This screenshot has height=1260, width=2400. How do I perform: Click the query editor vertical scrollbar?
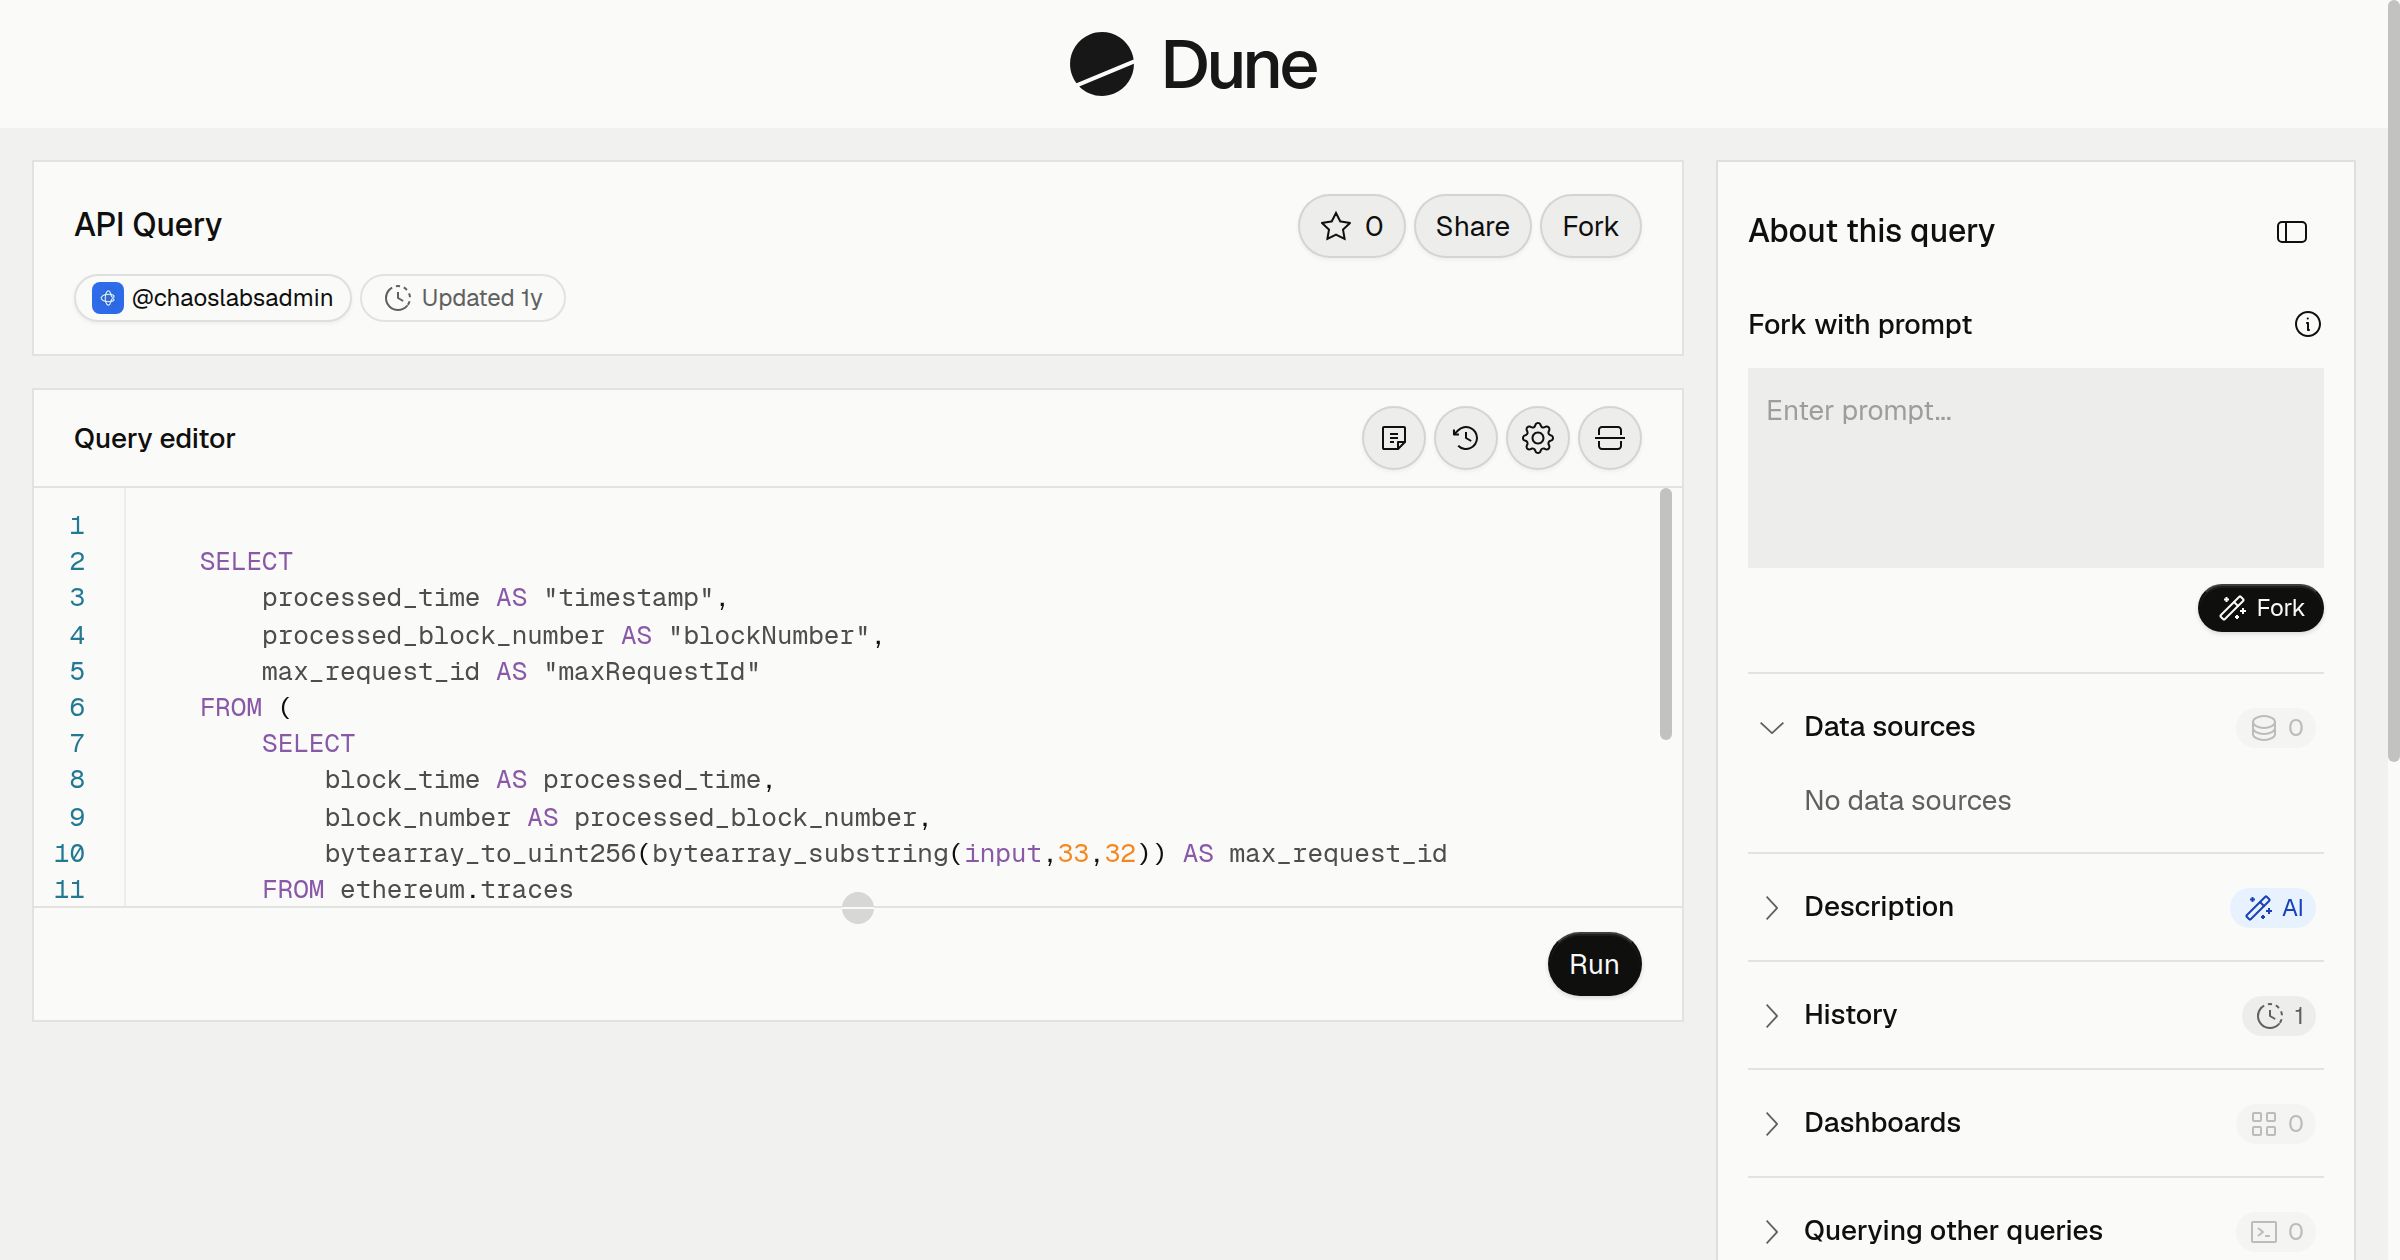pyautogui.click(x=1665, y=614)
